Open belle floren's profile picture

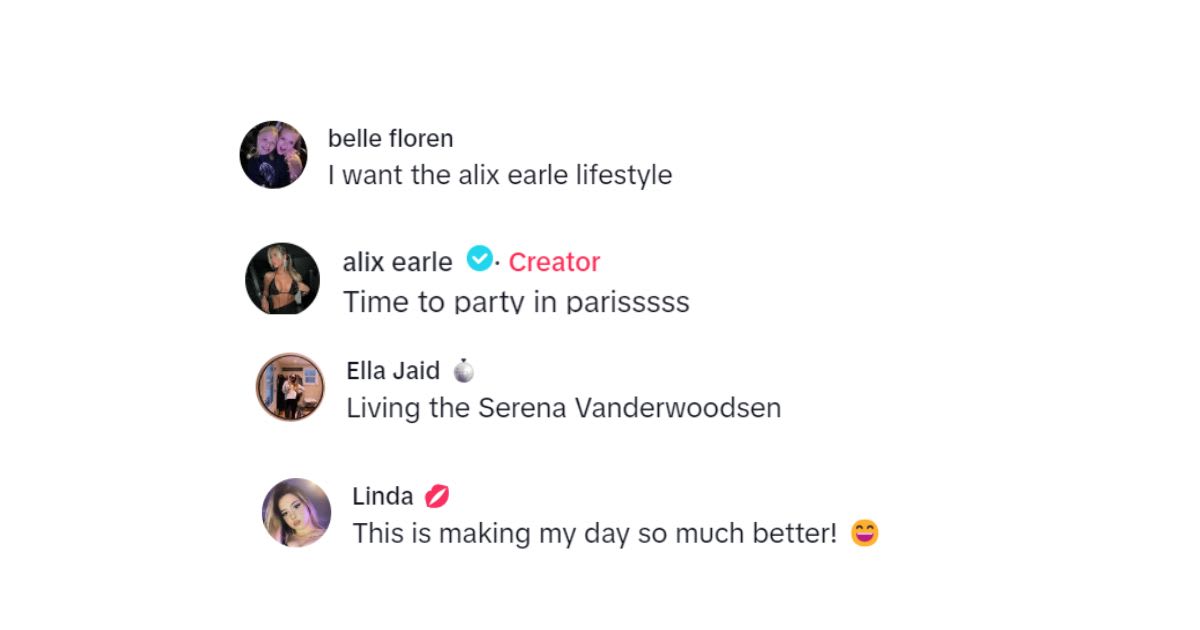click(x=273, y=155)
